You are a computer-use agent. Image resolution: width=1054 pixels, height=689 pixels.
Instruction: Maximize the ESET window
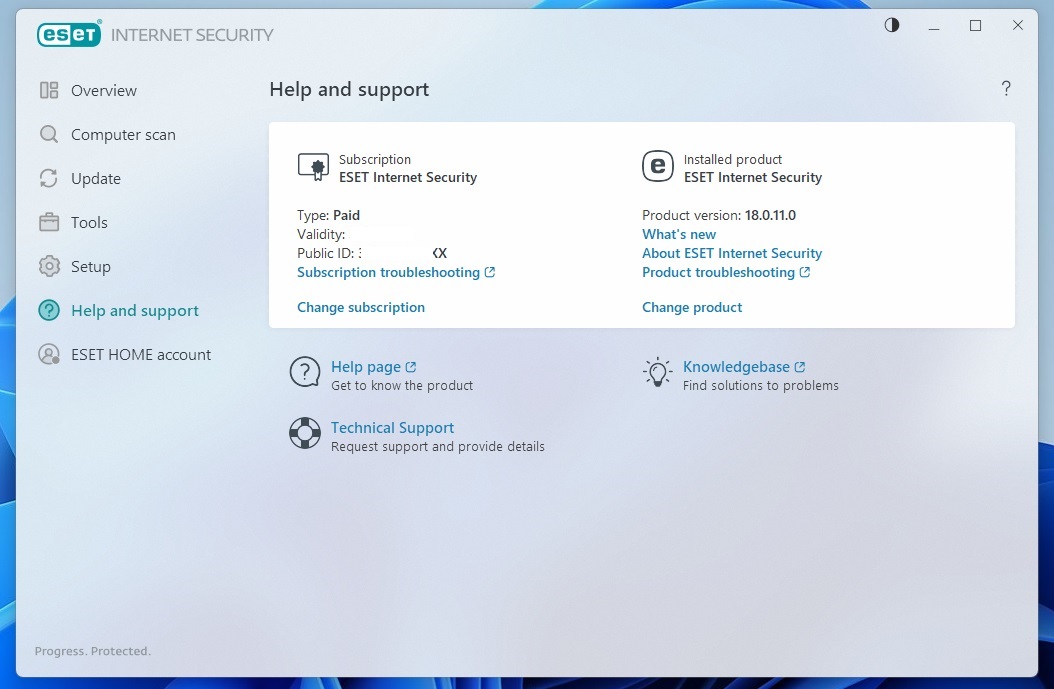[x=975, y=26]
